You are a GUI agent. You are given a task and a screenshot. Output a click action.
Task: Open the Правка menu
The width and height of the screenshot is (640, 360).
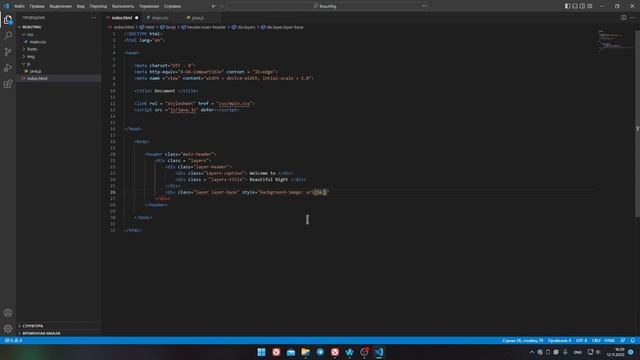point(37,6)
